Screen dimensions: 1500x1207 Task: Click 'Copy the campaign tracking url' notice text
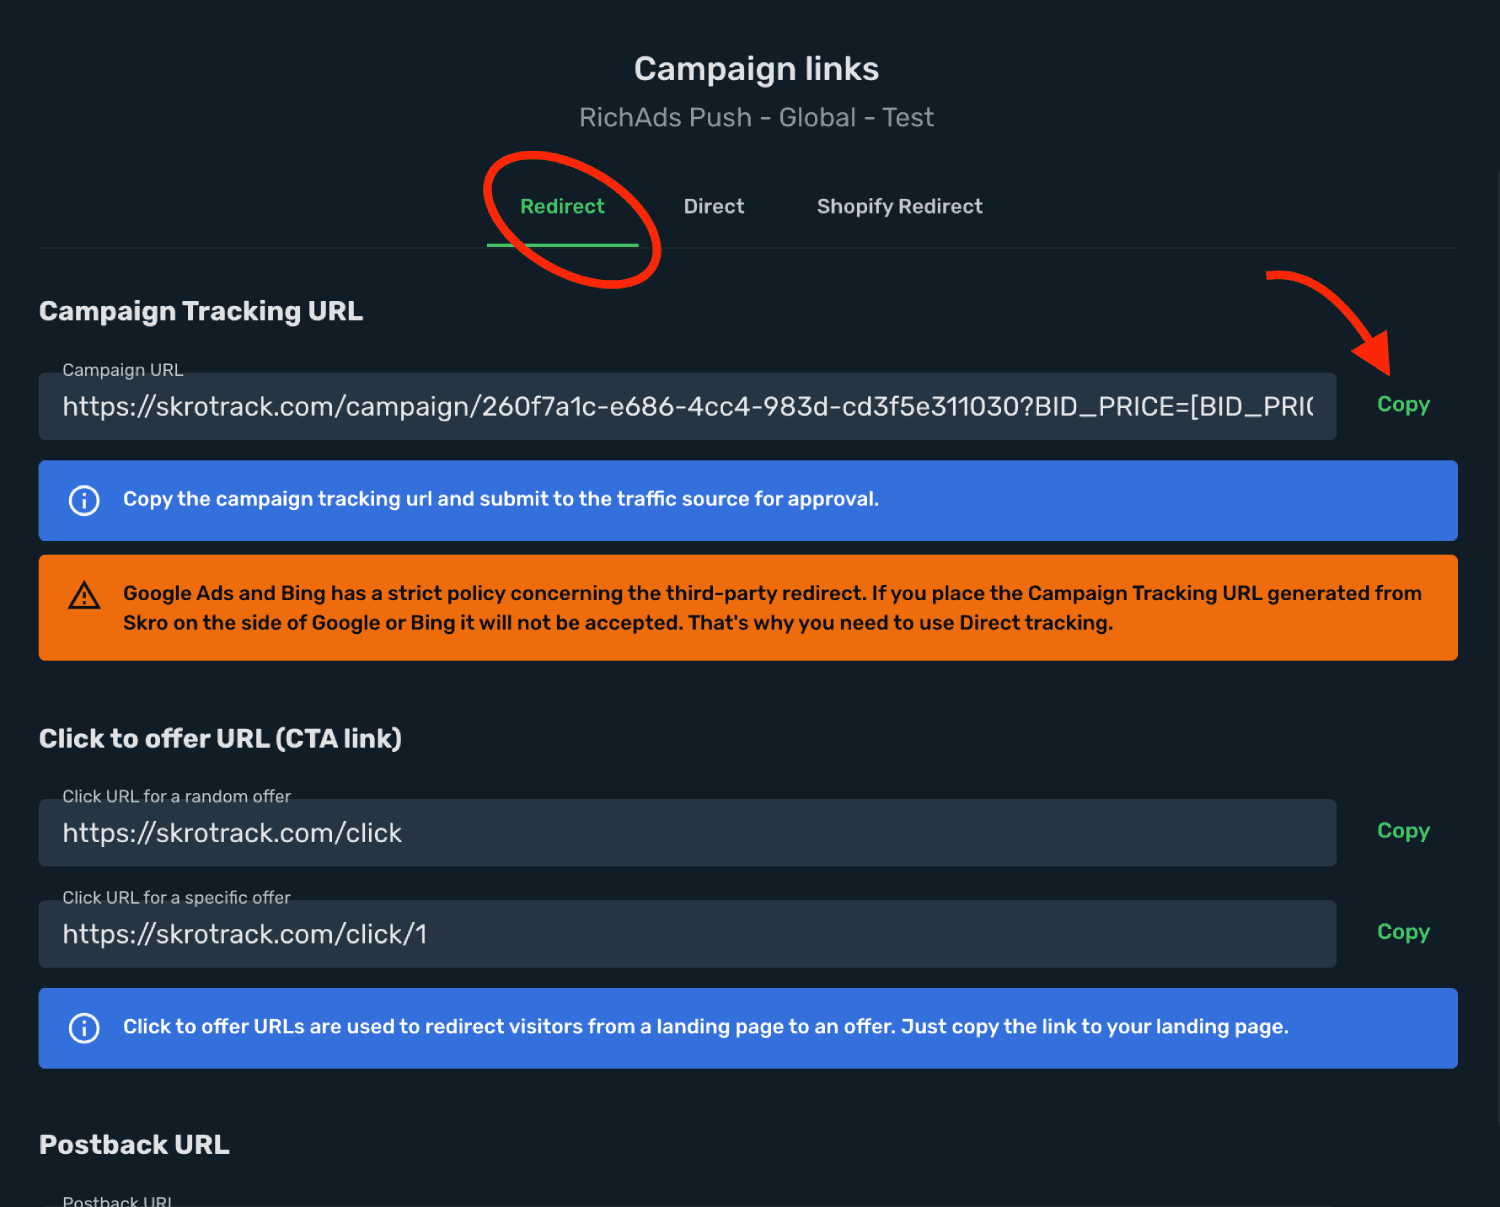[501, 499]
